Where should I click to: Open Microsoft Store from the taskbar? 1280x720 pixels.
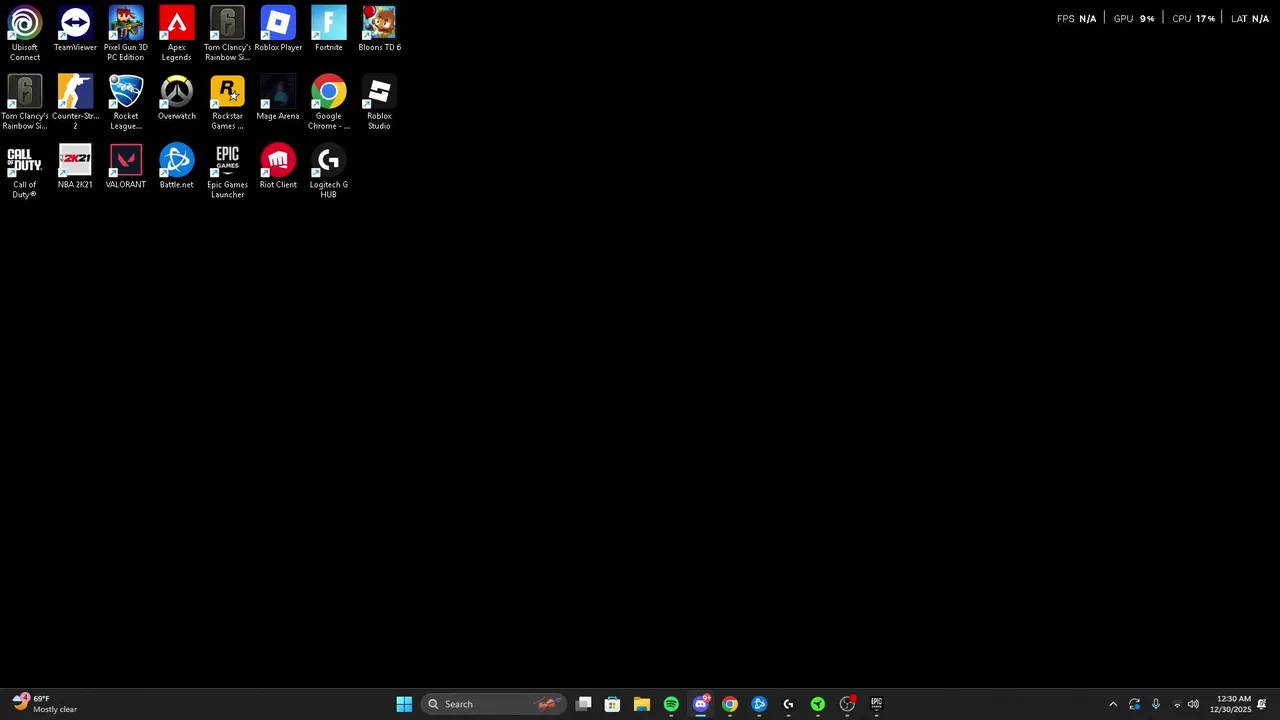[x=612, y=704]
